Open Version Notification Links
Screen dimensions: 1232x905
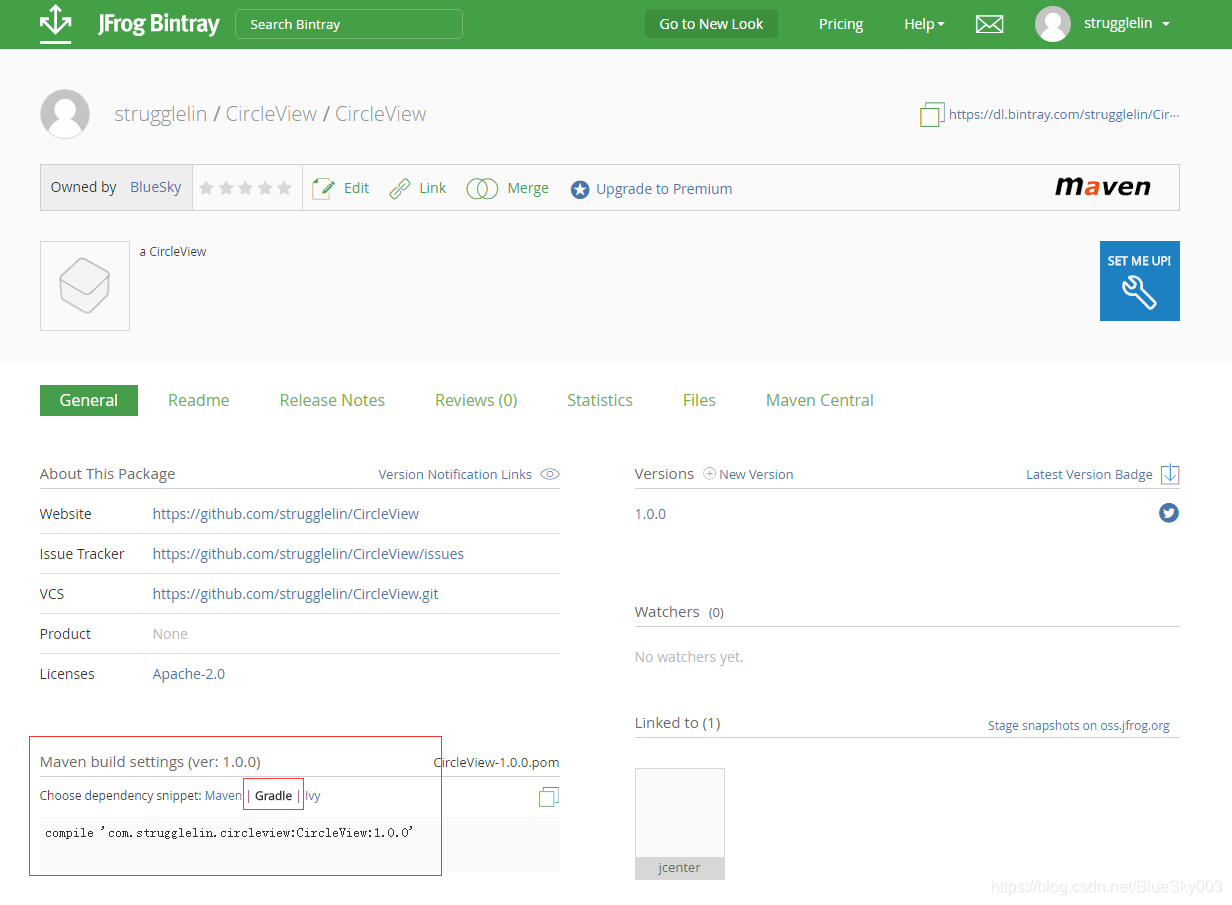[455, 474]
